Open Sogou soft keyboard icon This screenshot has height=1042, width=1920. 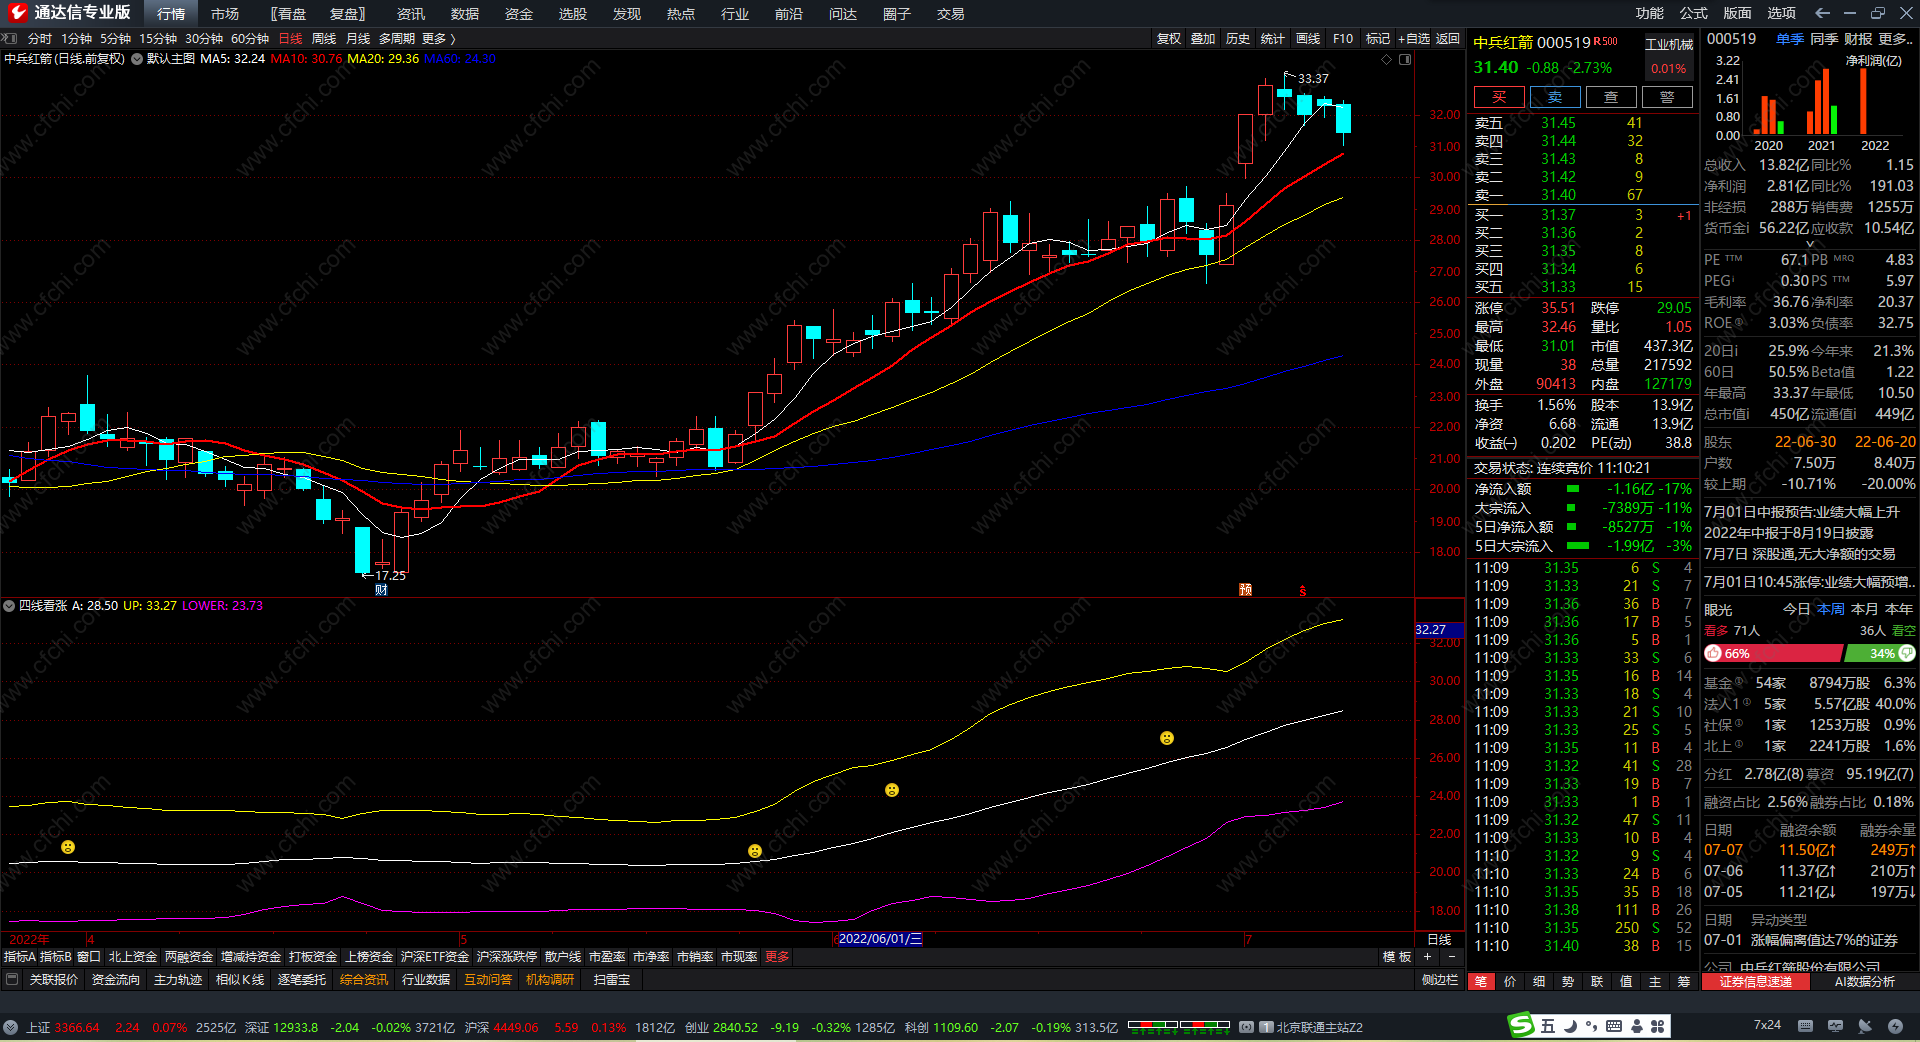click(x=1614, y=1026)
